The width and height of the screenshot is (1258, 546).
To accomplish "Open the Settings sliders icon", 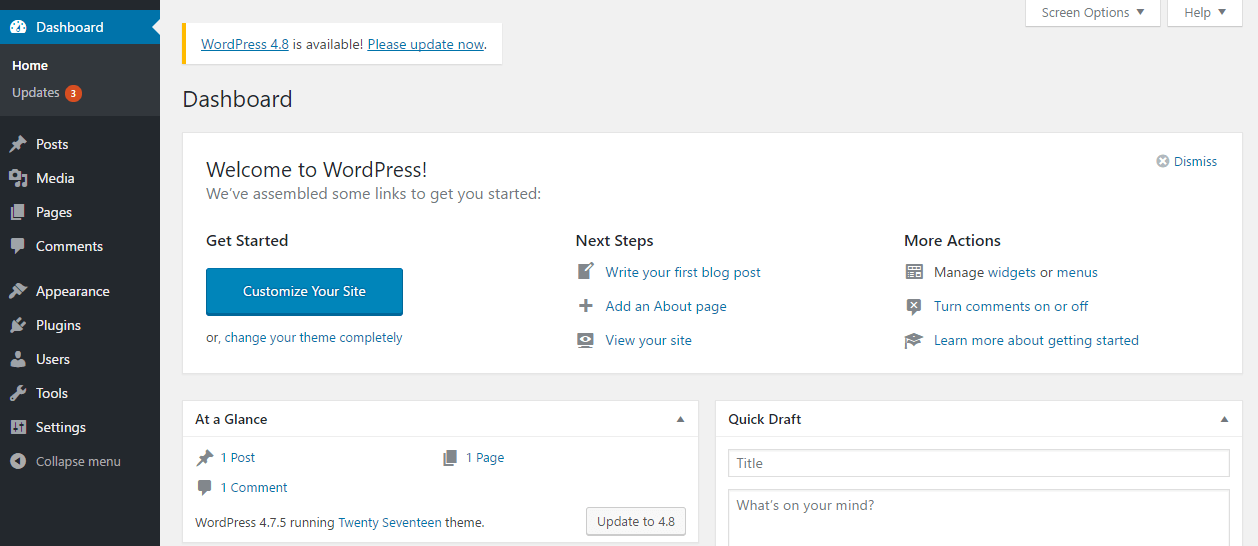I will point(18,427).
